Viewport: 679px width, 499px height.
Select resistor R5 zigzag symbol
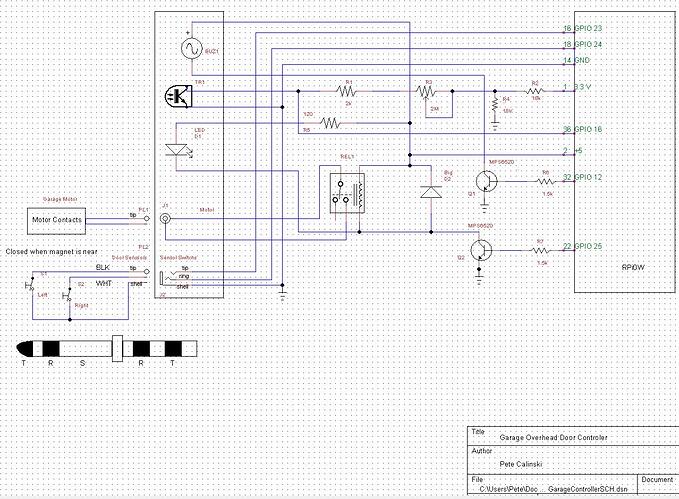330,123
